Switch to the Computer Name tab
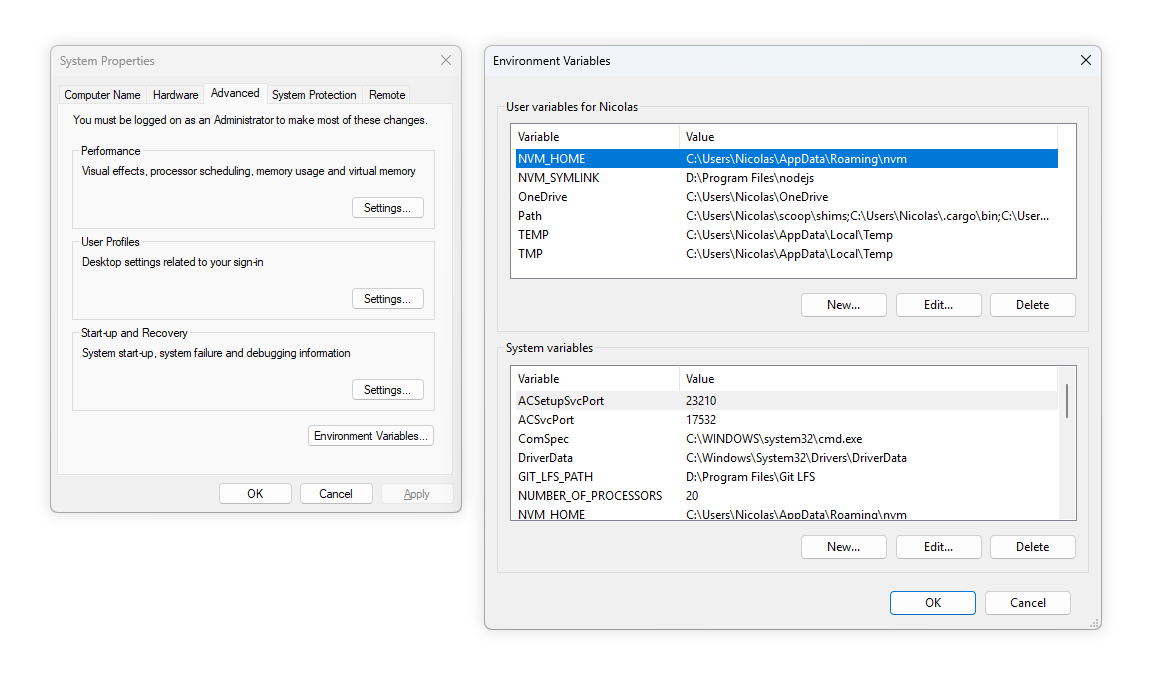This screenshot has width=1163, height=678. [x=102, y=95]
